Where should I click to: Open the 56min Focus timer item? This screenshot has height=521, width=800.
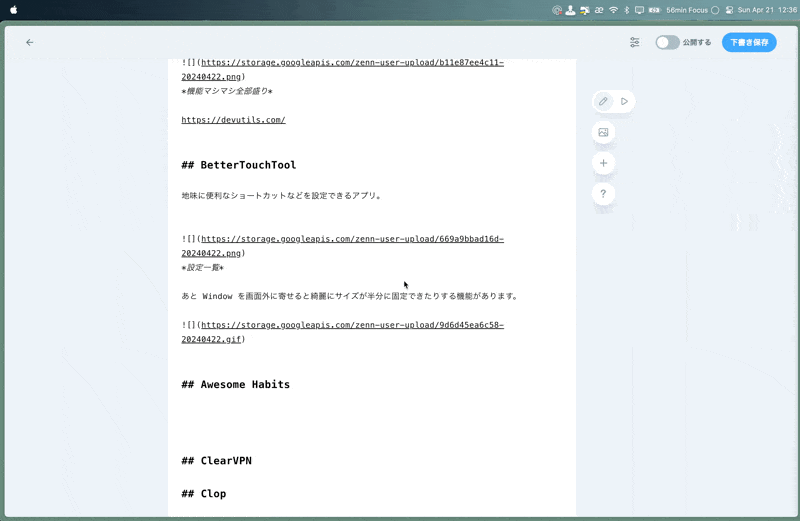[692, 10]
